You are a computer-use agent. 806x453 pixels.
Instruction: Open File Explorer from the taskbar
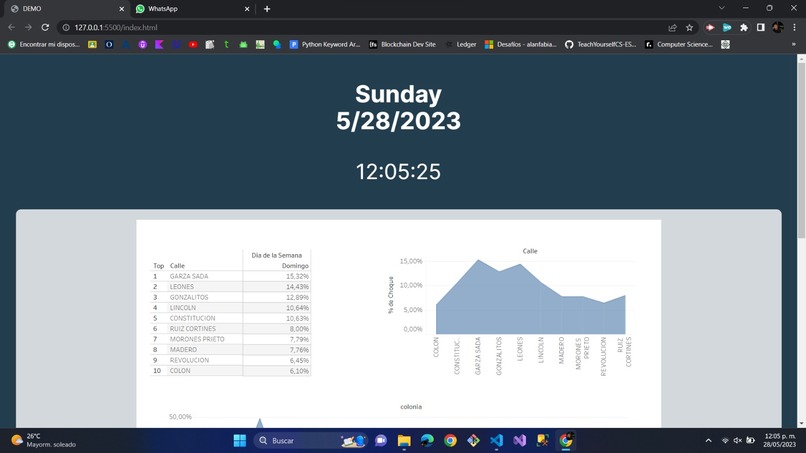click(404, 441)
